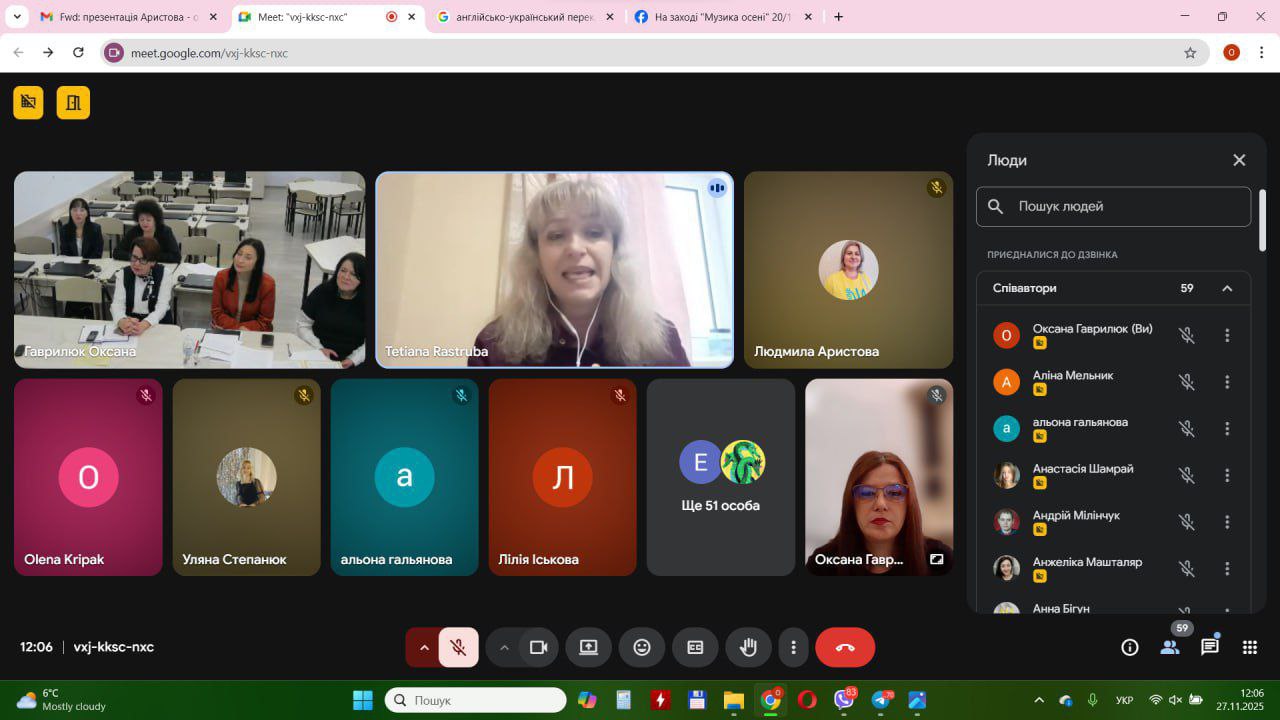Click the people panel scrollbar
Screen dimensions: 1280x720
click(x=1262, y=220)
